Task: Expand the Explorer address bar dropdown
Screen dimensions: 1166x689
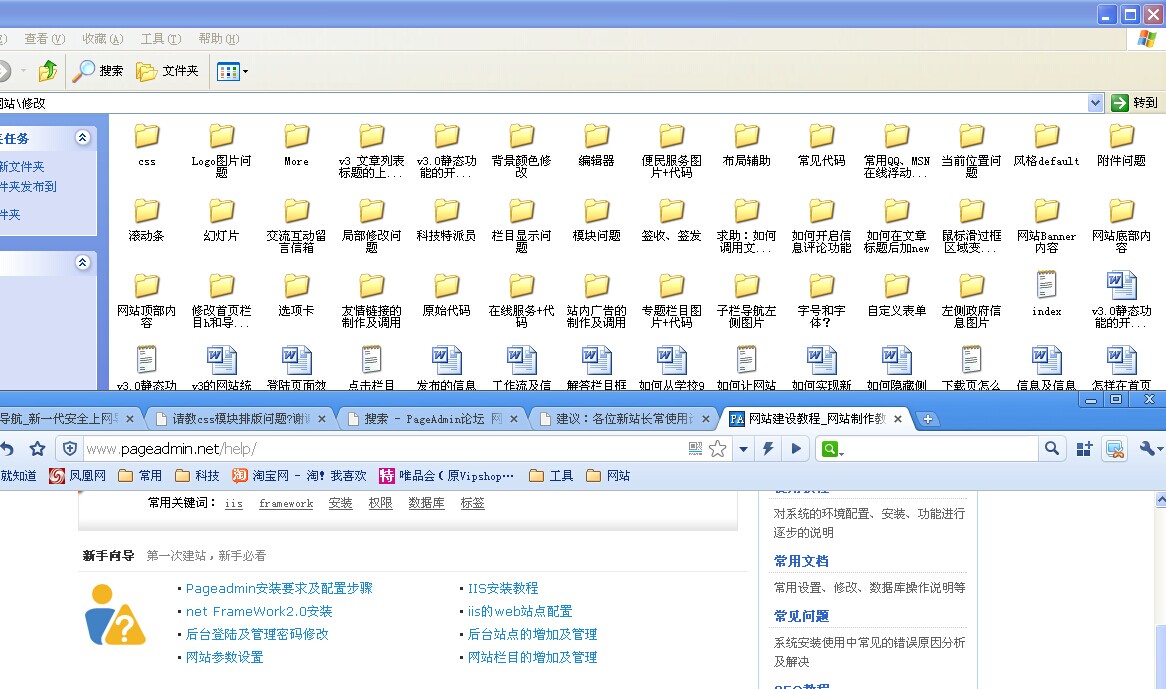Action: pos(1096,103)
